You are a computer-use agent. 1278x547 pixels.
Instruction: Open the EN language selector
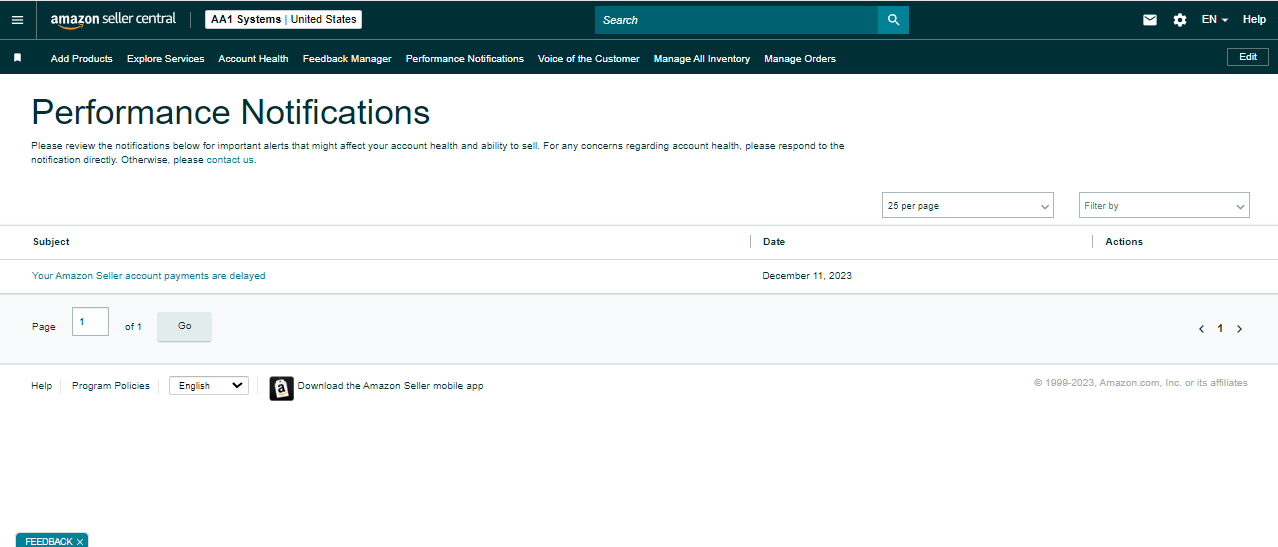click(x=1215, y=20)
